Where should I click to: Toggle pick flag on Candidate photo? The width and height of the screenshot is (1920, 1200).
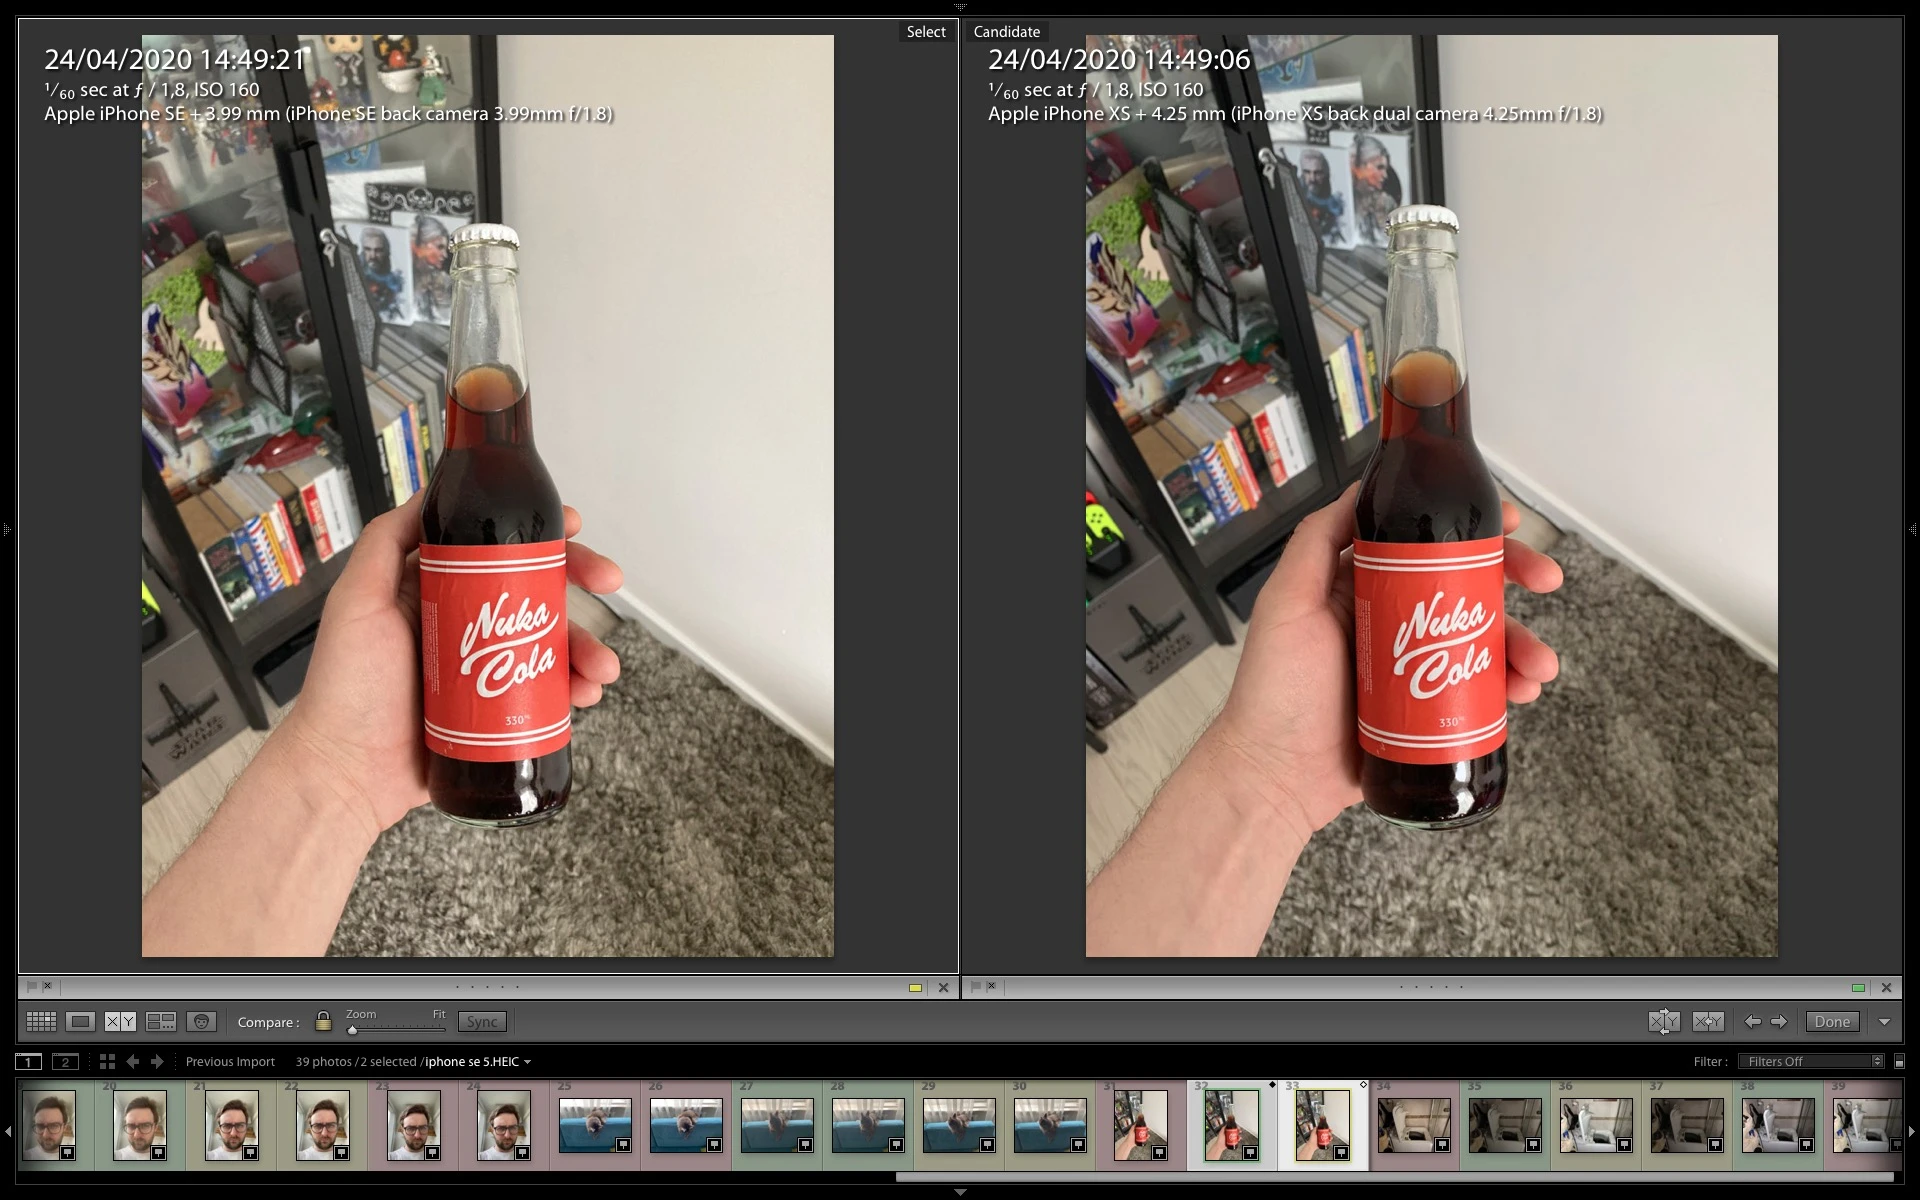(976, 986)
